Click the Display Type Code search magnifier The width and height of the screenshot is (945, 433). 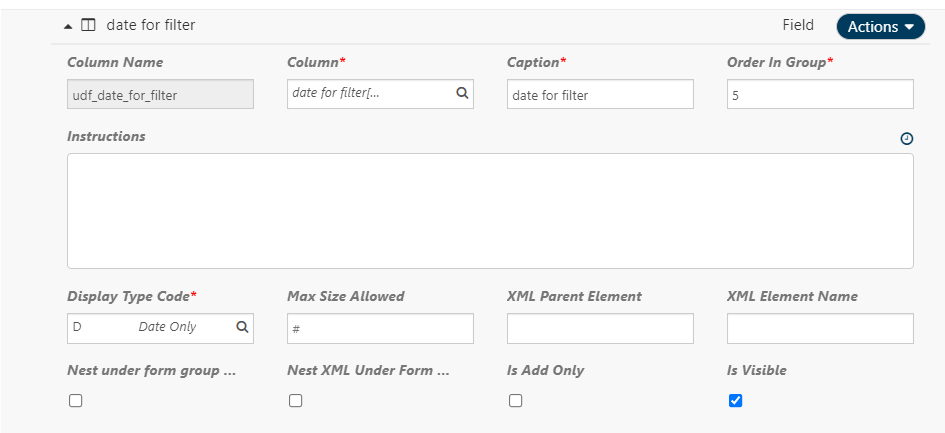242,326
